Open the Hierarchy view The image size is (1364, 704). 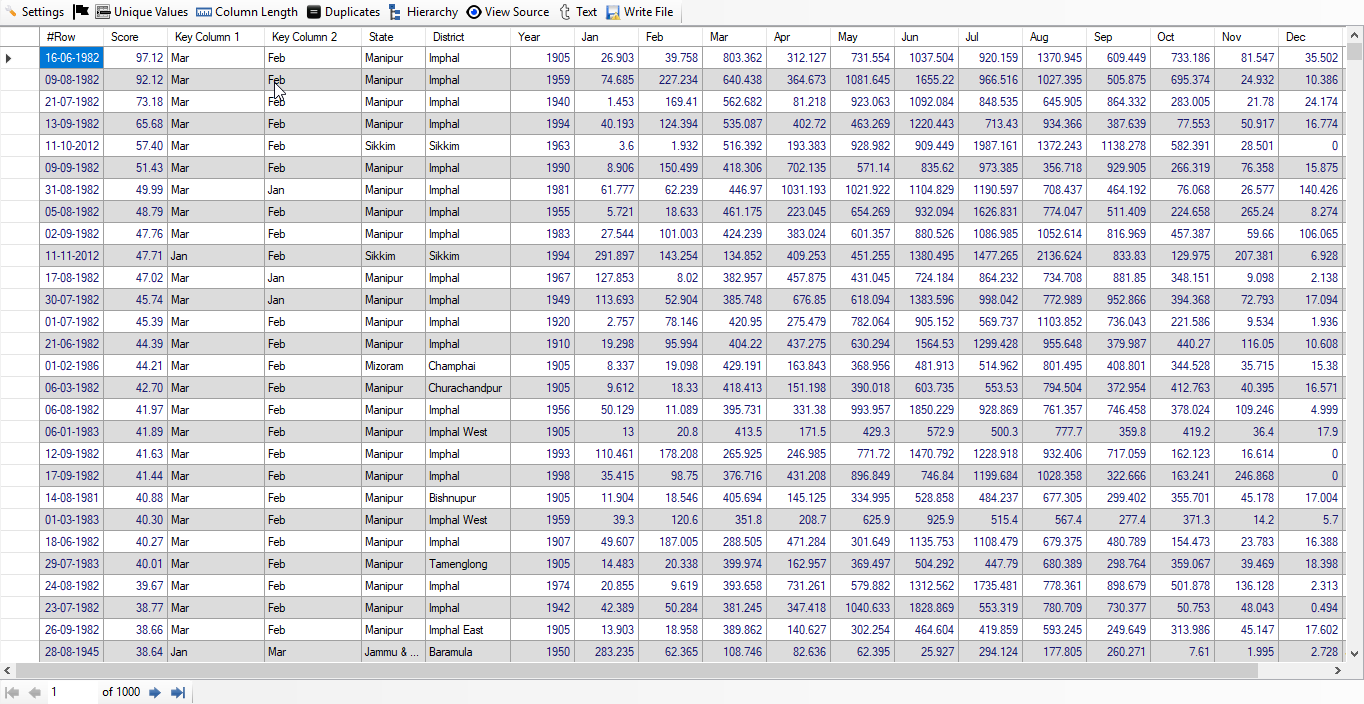click(x=423, y=12)
